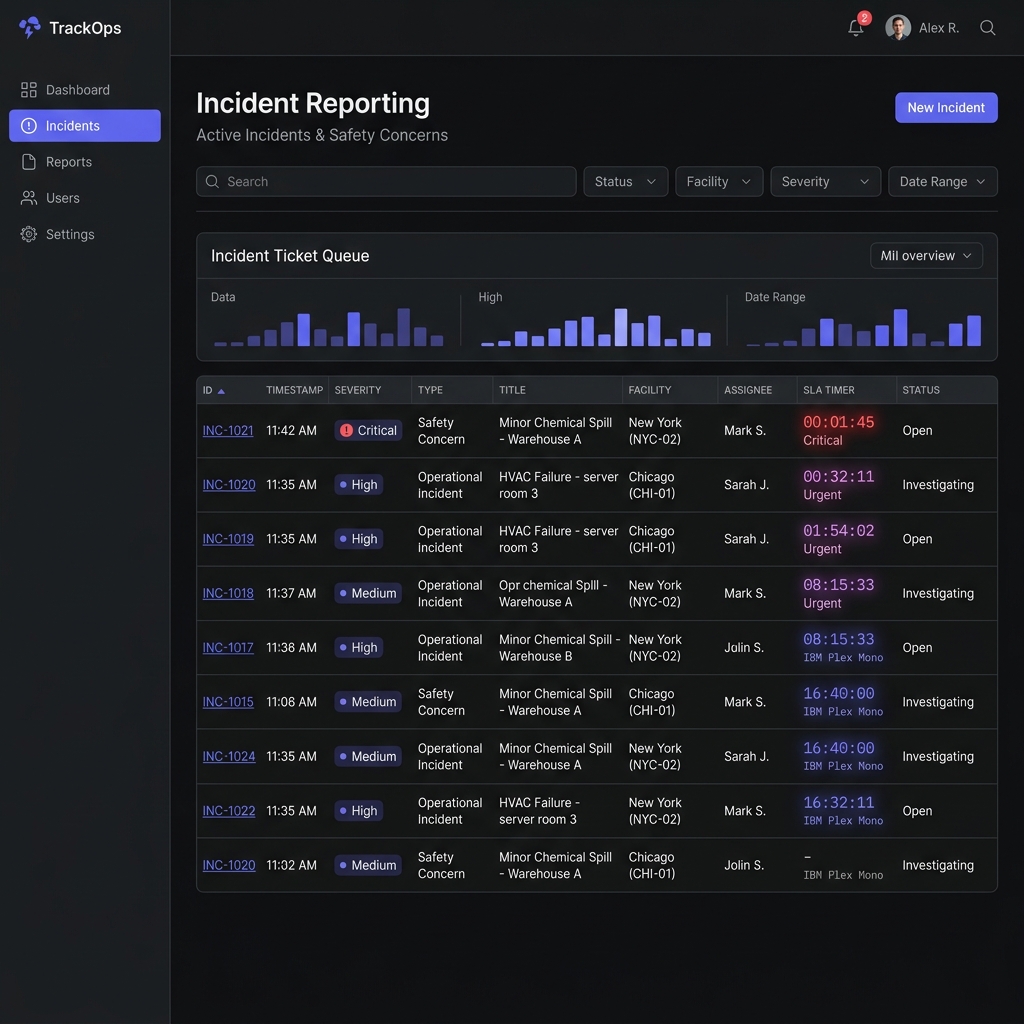Sort by STATUS column header

[x=921, y=390]
